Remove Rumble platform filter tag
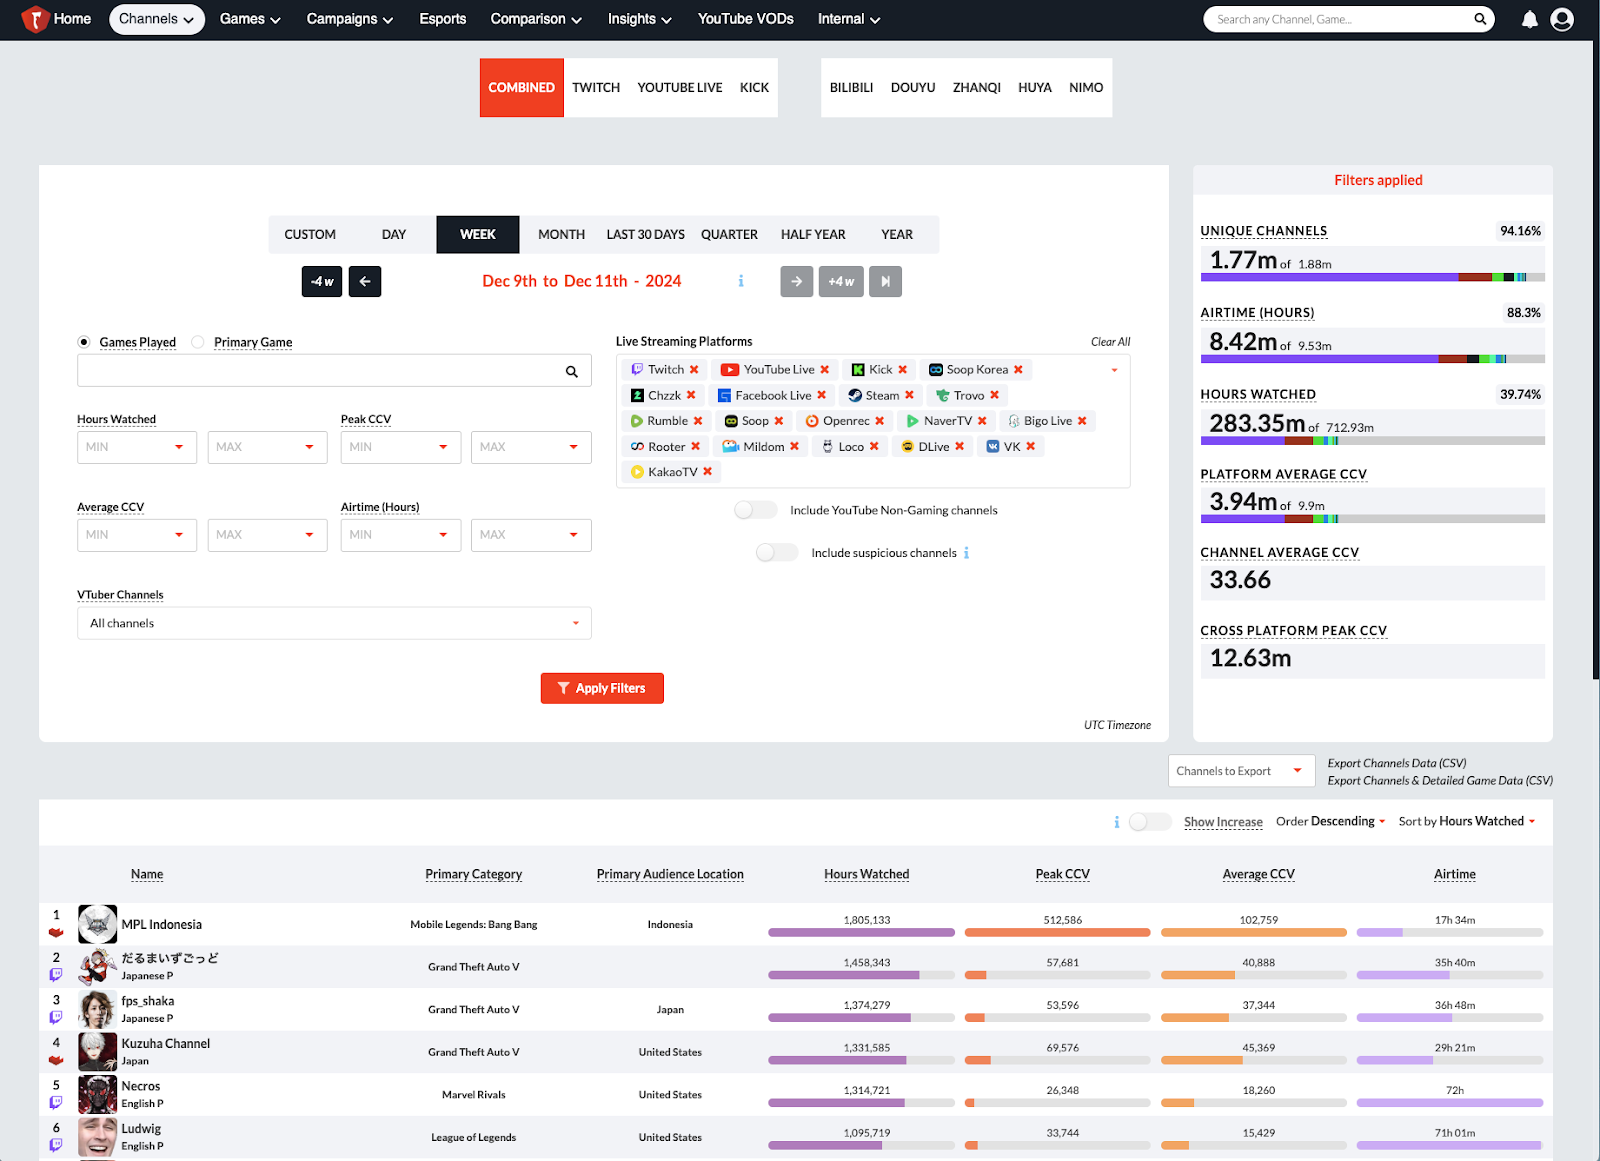 point(698,421)
